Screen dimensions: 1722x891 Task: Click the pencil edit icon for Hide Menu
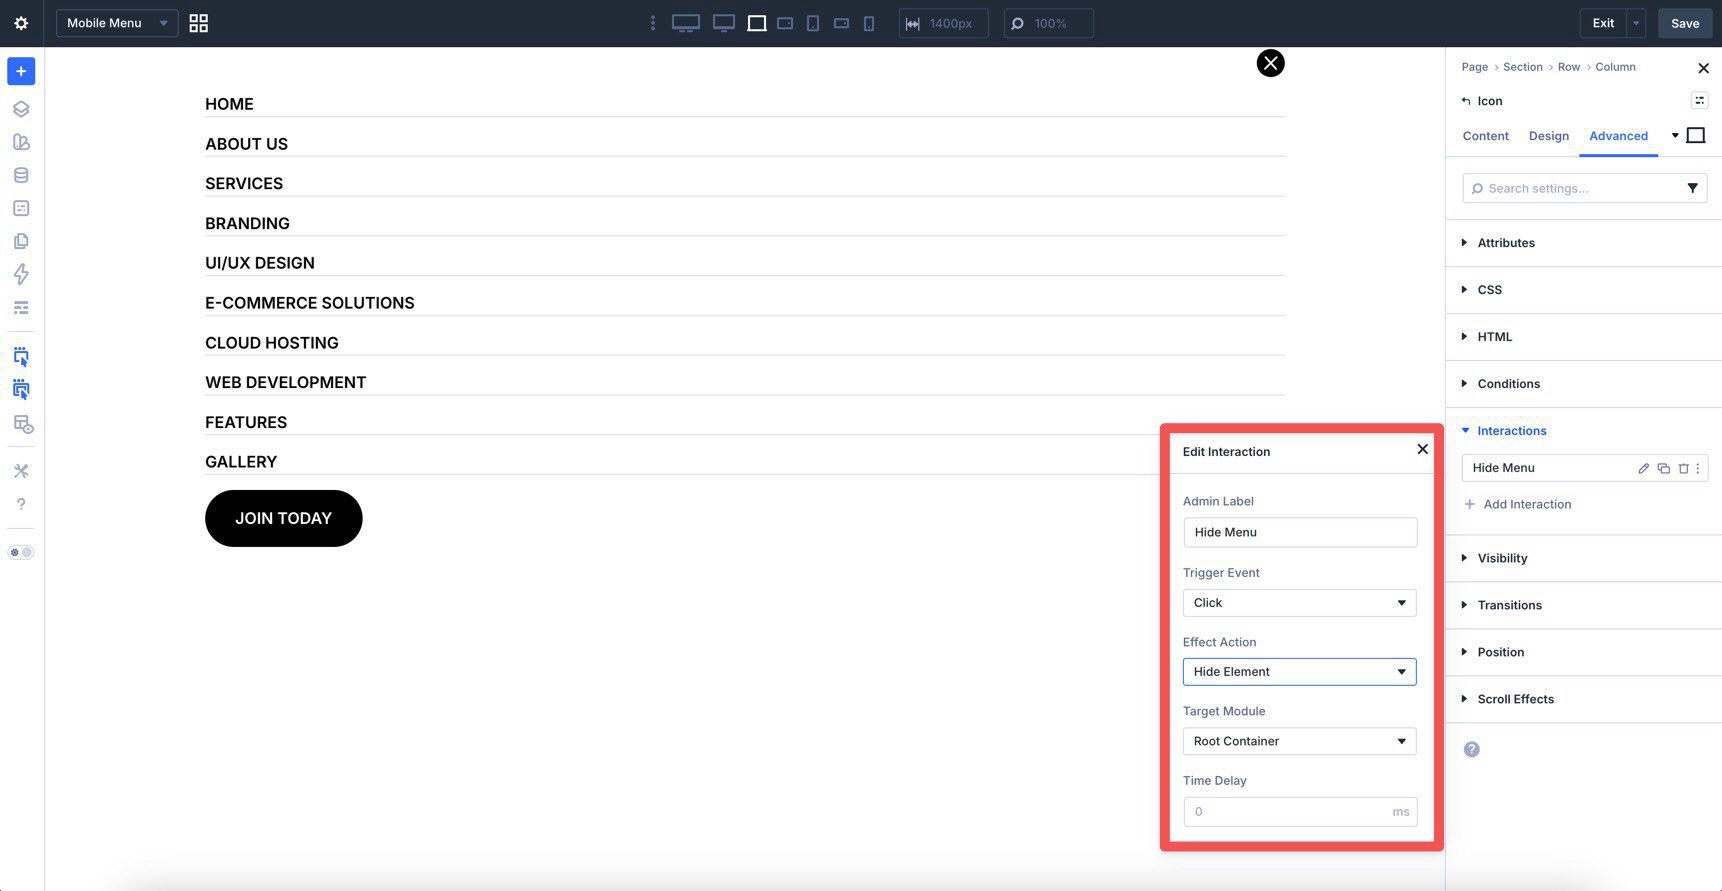point(1643,468)
